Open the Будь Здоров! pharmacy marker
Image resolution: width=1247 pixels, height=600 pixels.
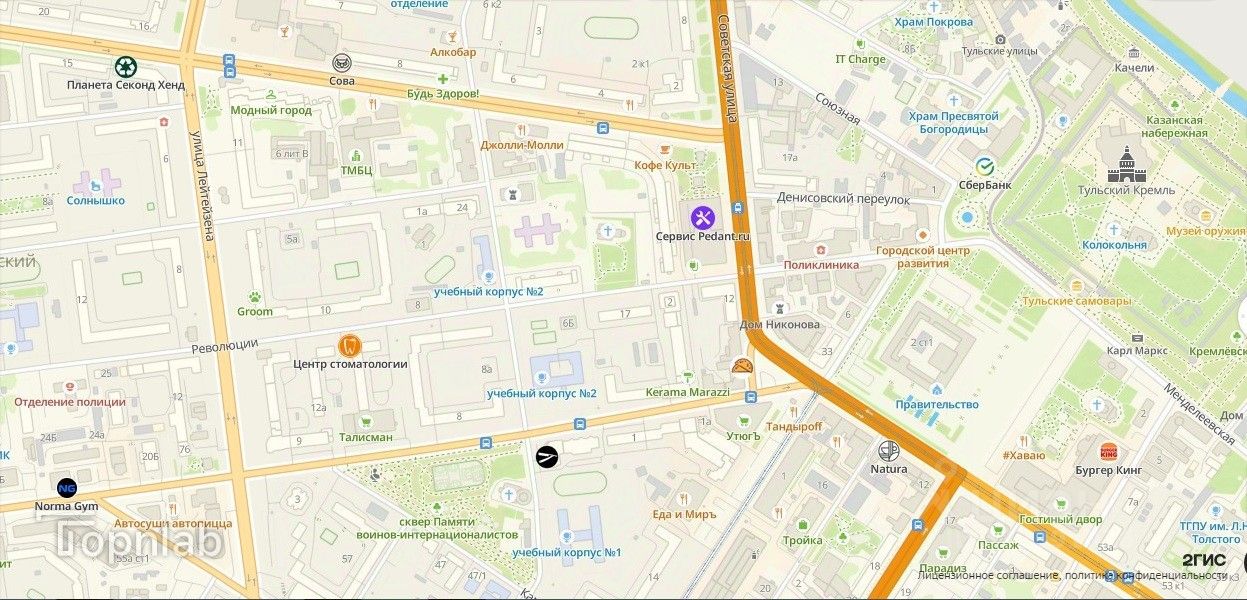(x=442, y=78)
